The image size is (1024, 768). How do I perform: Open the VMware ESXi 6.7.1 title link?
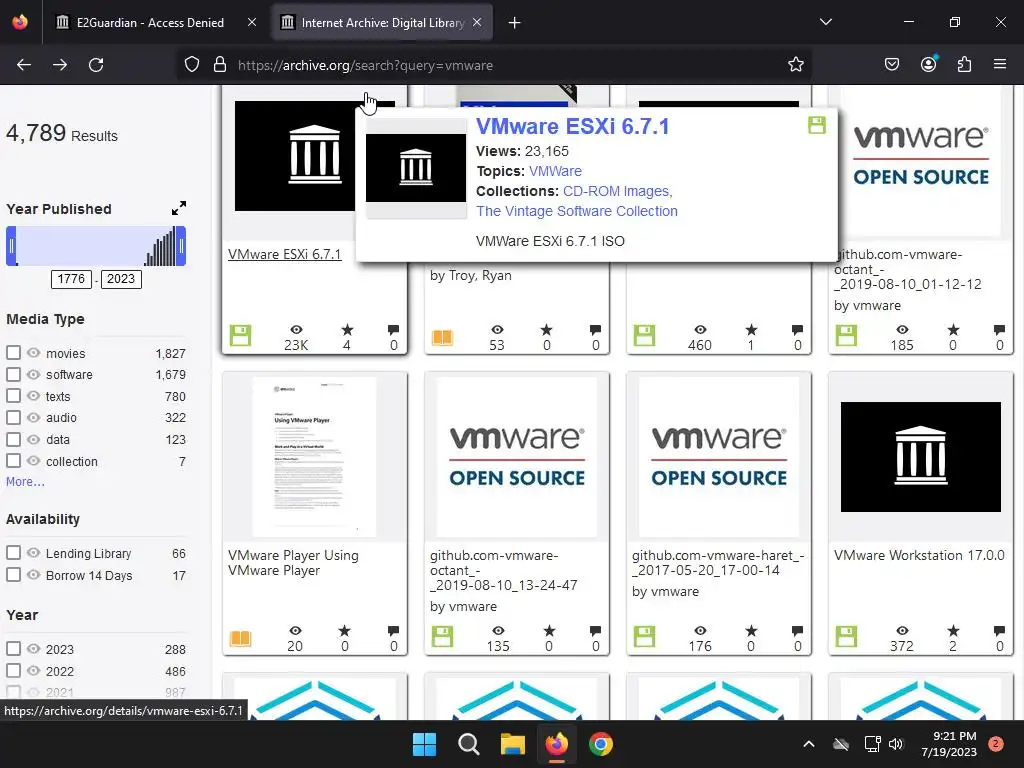(285, 254)
